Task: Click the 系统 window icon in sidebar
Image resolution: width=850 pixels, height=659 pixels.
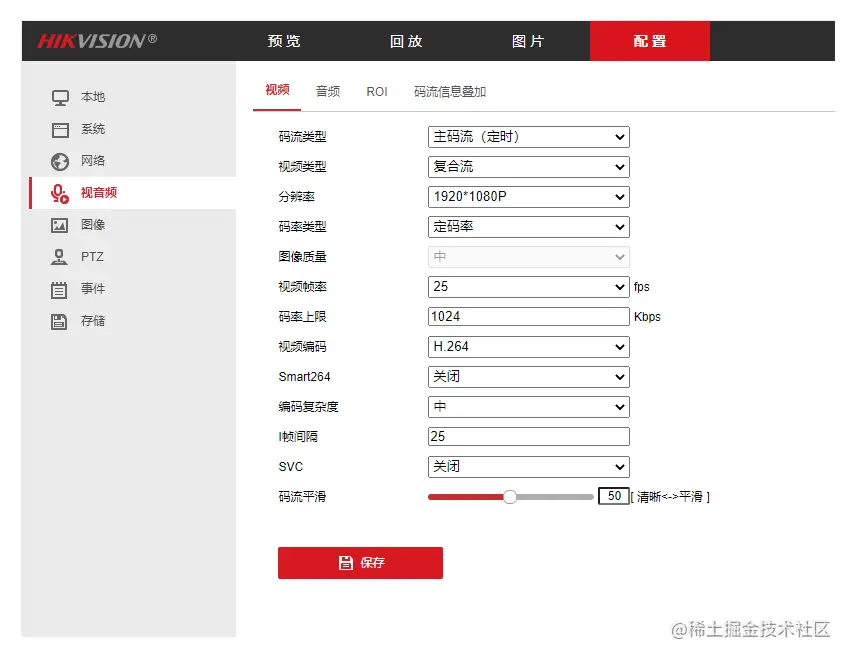Action: tap(60, 130)
